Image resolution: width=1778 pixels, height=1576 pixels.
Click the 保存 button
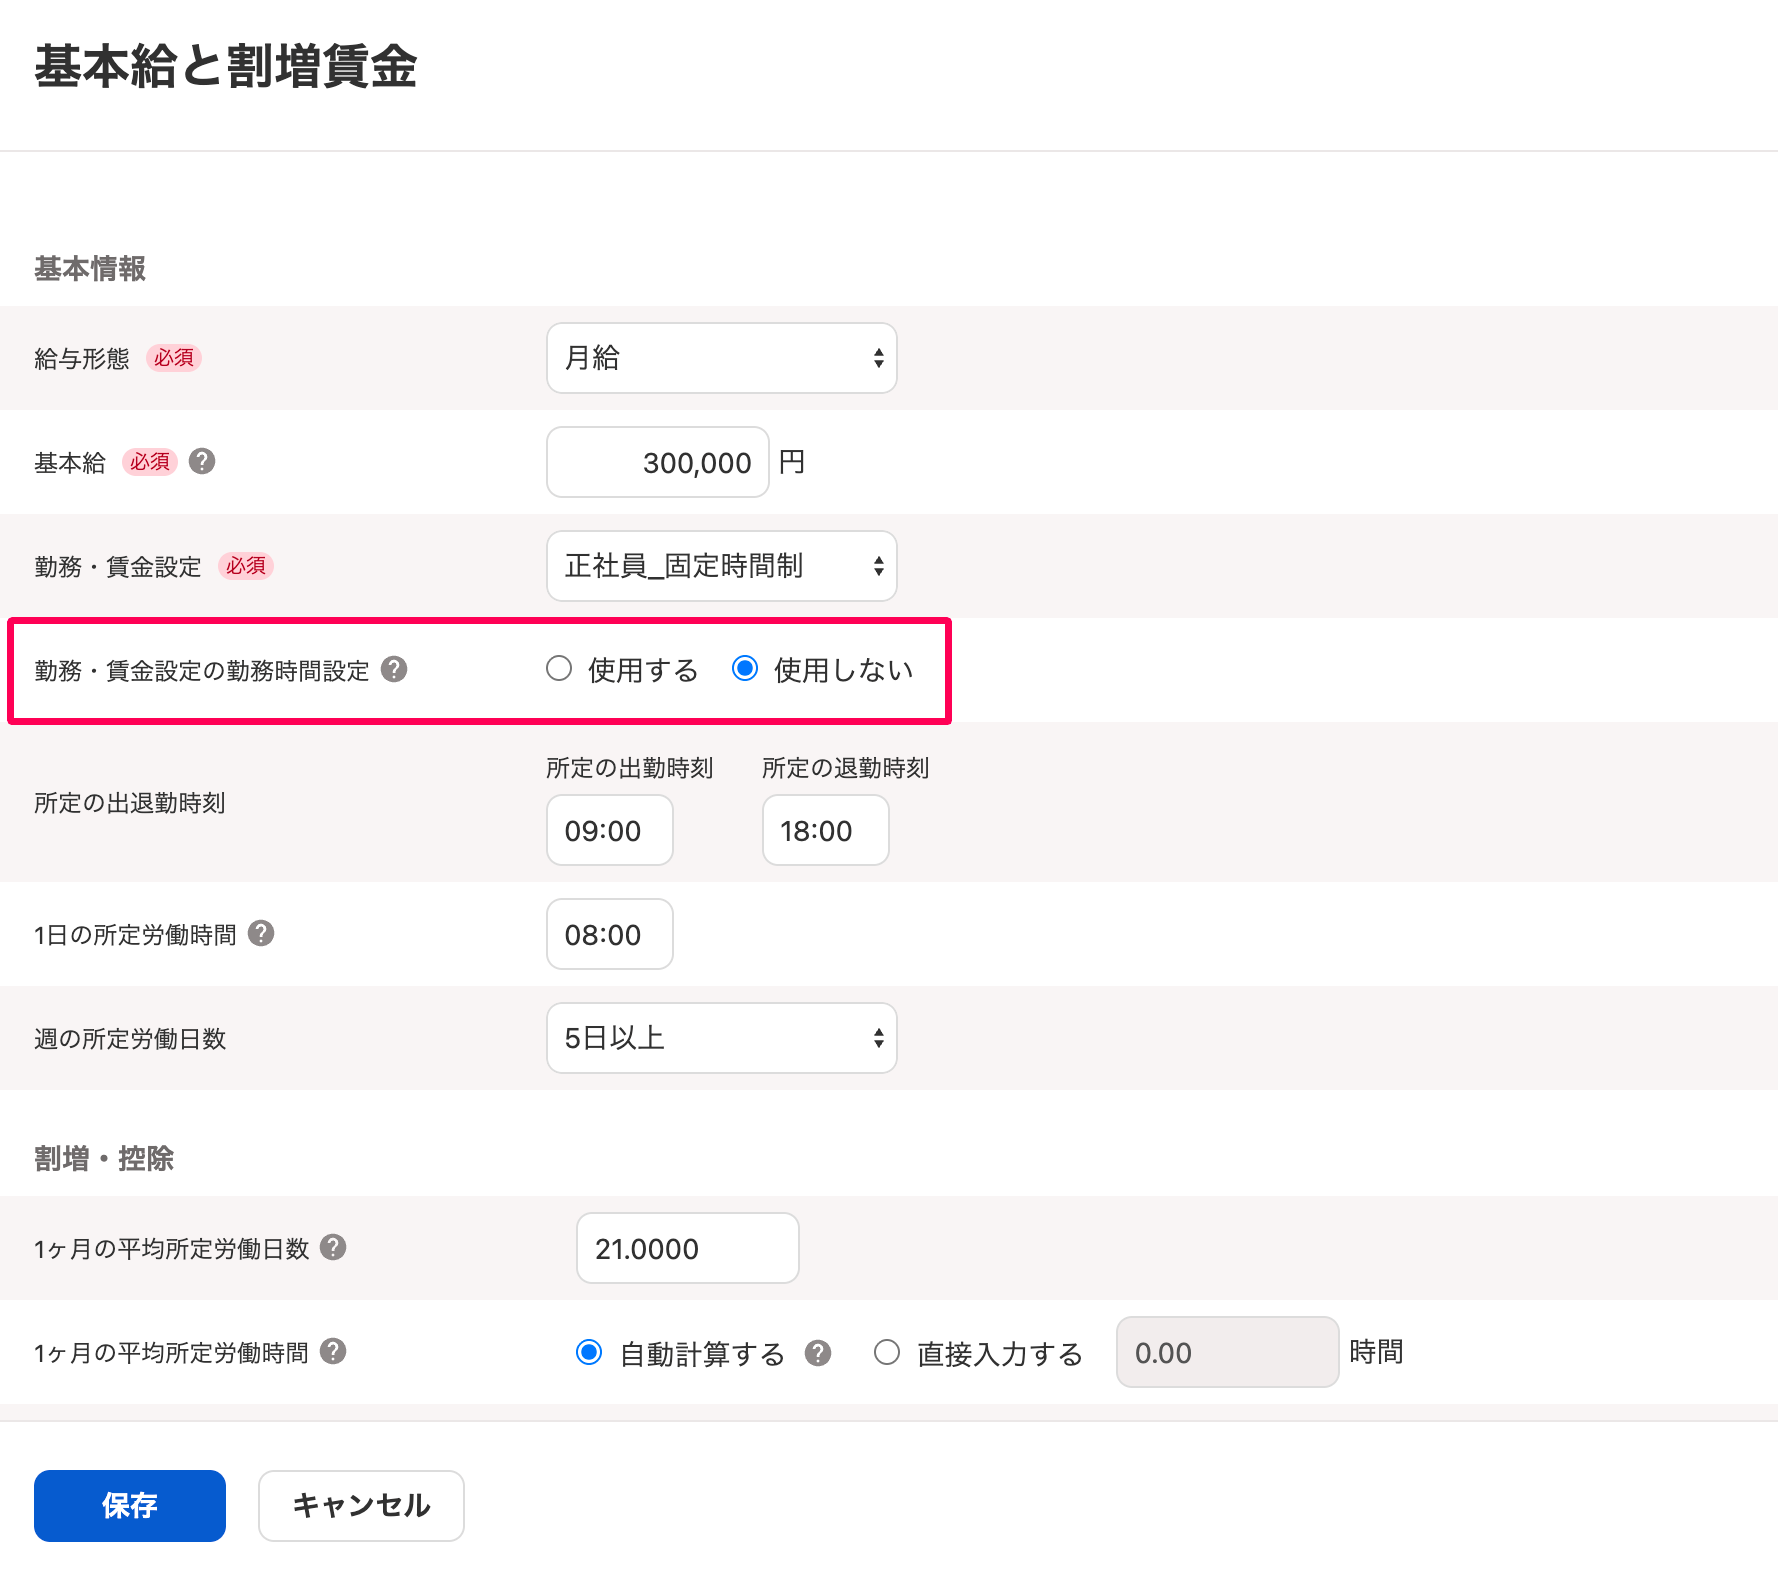(x=130, y=1506)
